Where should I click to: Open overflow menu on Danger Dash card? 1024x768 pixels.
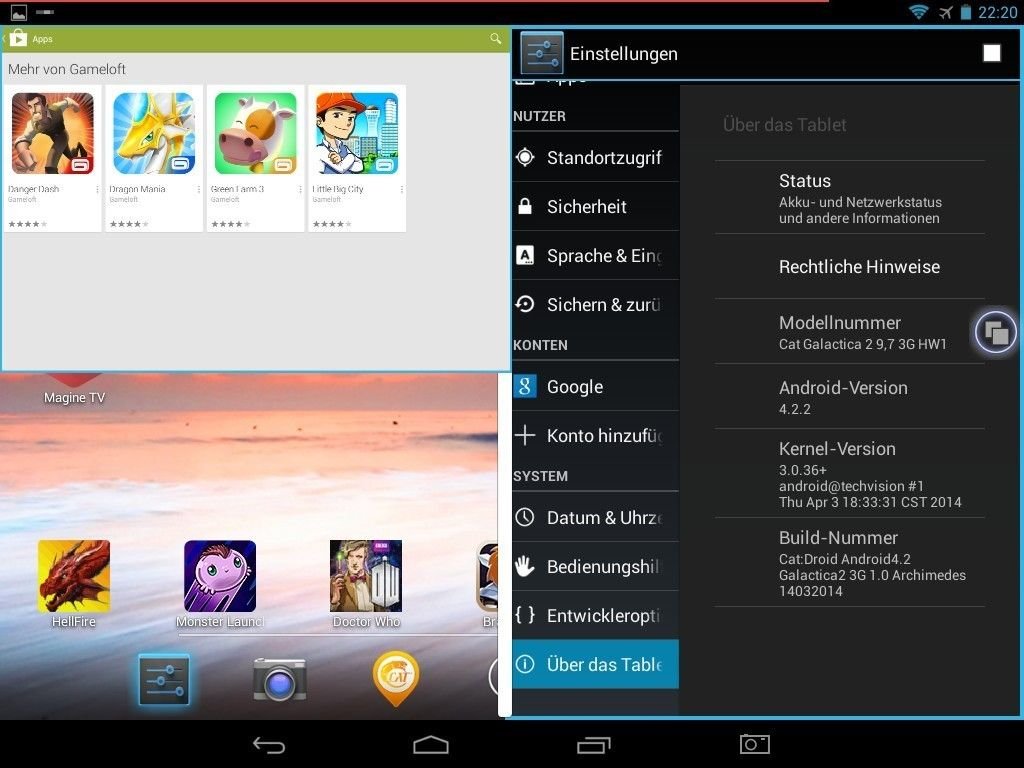coord(97,189)
